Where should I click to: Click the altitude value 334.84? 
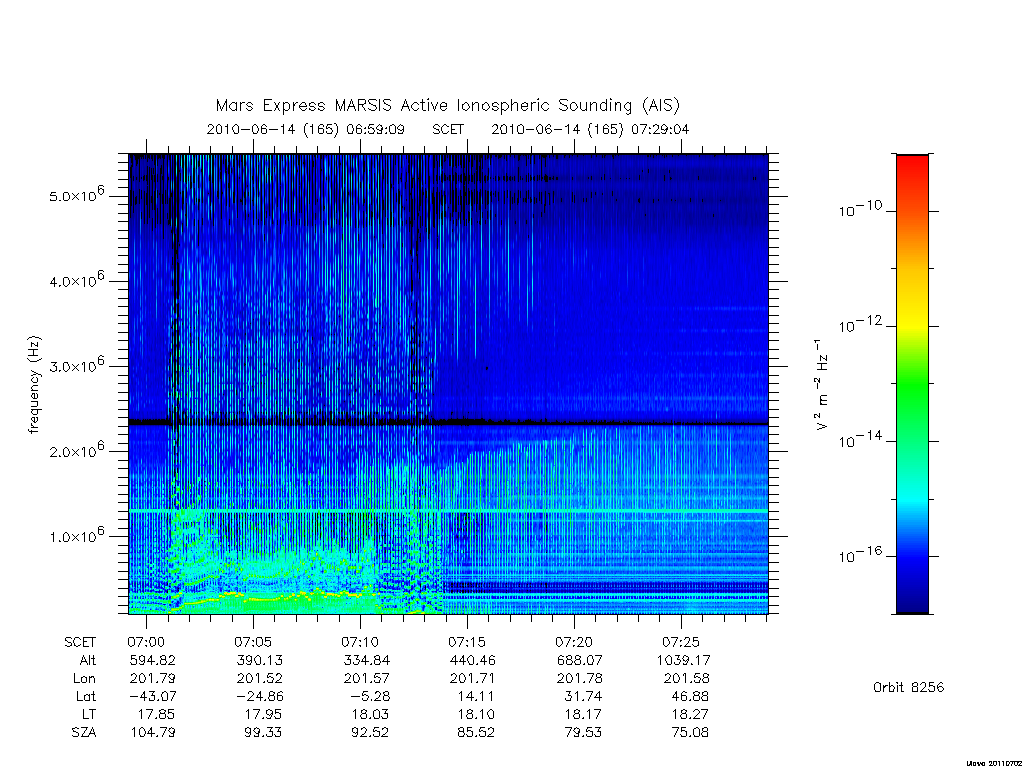(366, 660)
